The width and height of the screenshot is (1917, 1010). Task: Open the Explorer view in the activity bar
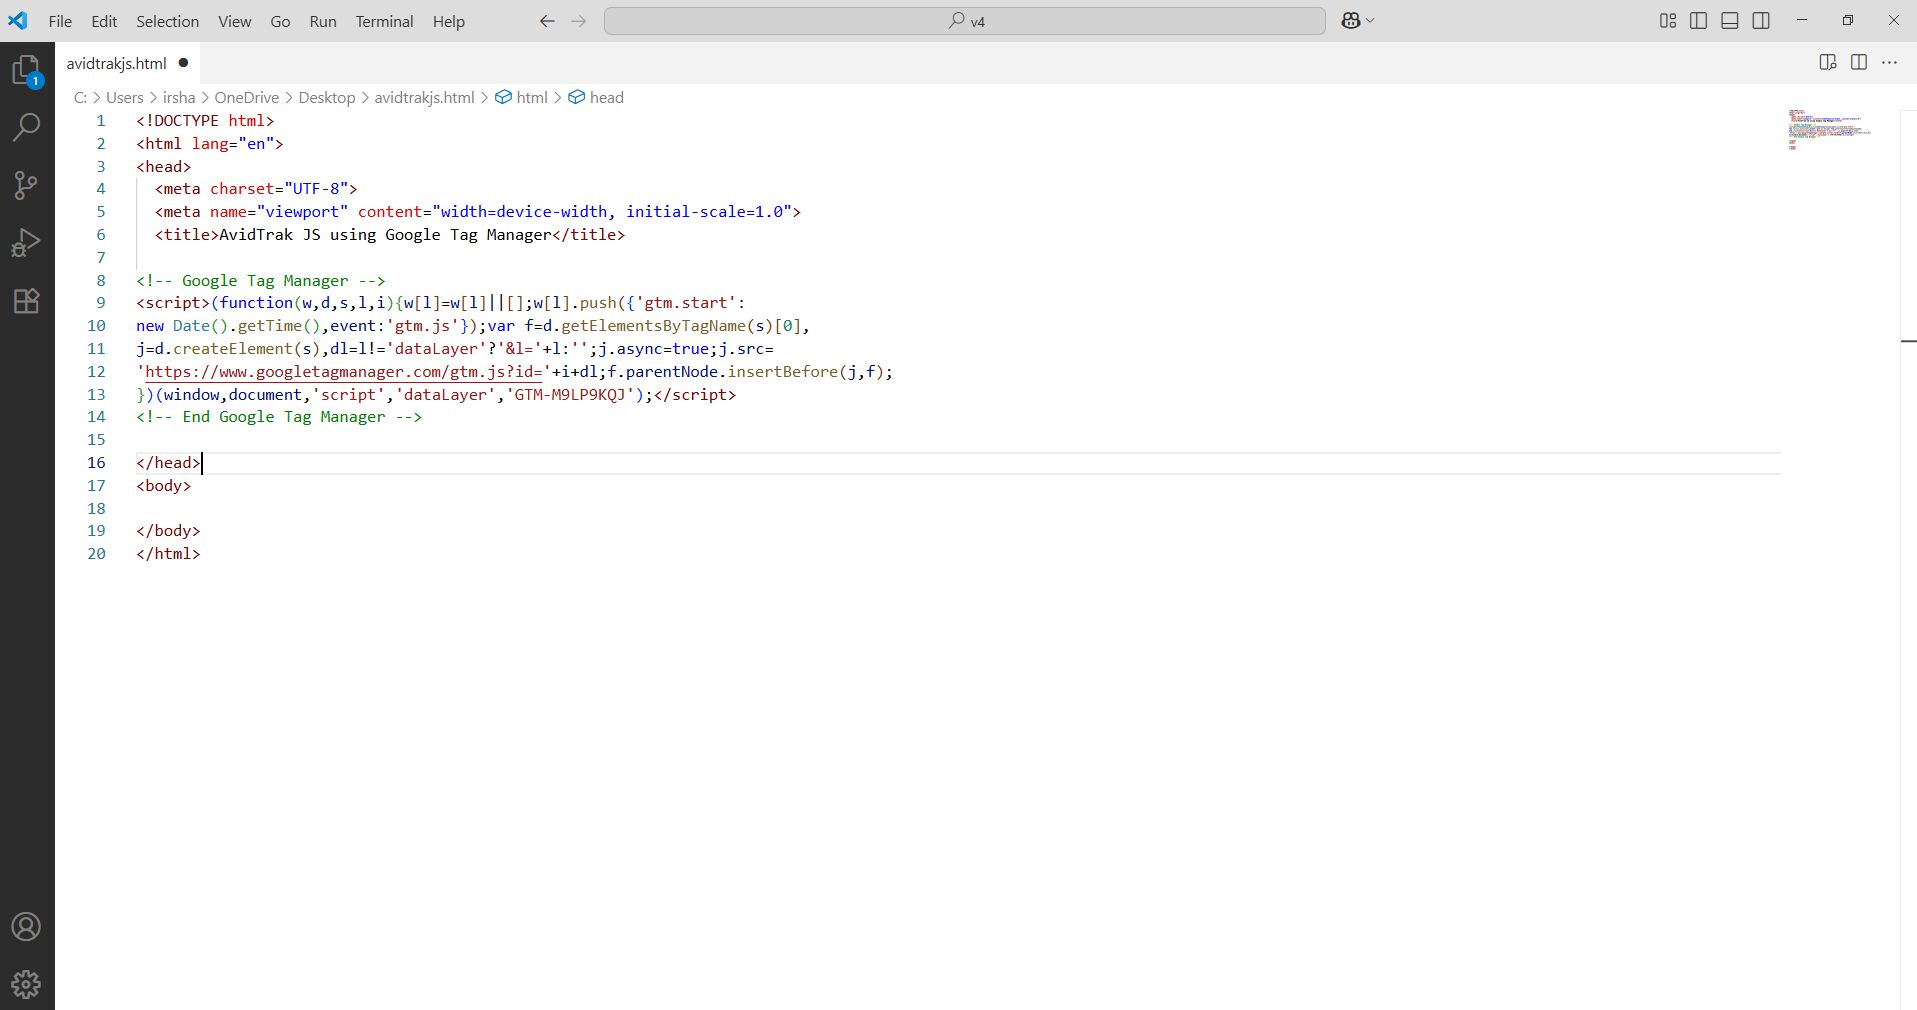click(26, 69)
